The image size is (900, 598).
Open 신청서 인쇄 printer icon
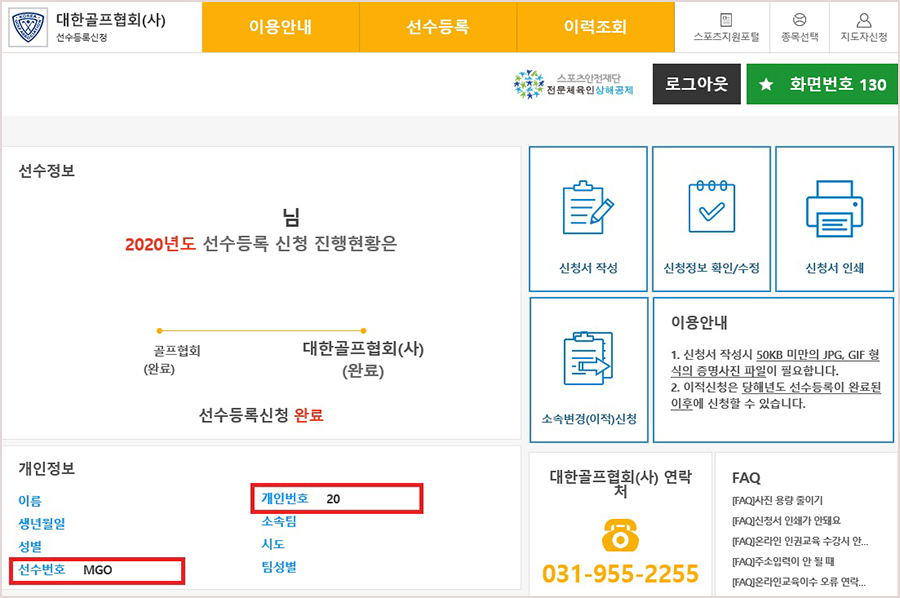(835, 208)
